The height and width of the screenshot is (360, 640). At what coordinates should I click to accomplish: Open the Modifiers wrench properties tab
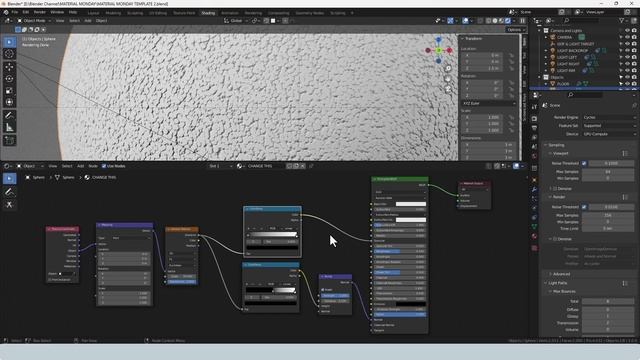(x=534, y=189)
